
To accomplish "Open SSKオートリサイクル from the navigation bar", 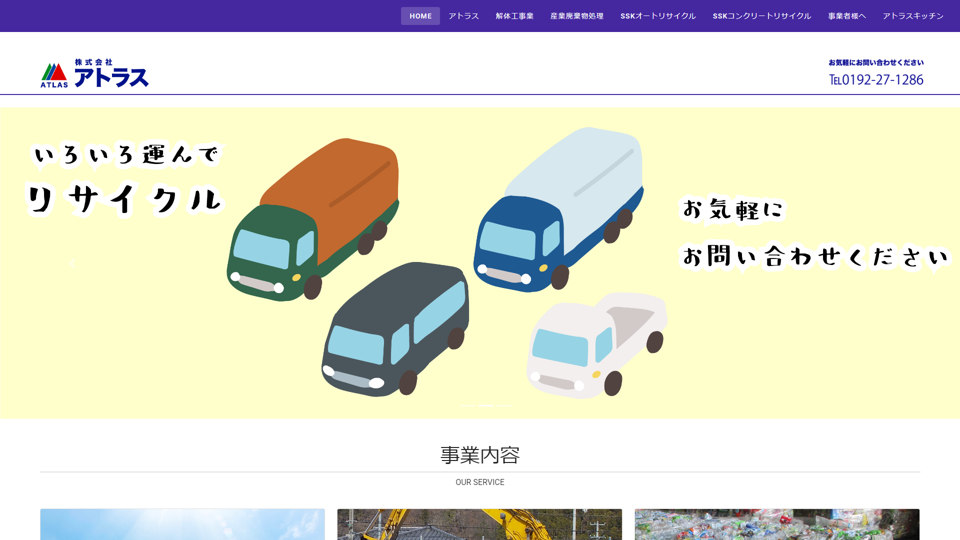I will point(657,16).
